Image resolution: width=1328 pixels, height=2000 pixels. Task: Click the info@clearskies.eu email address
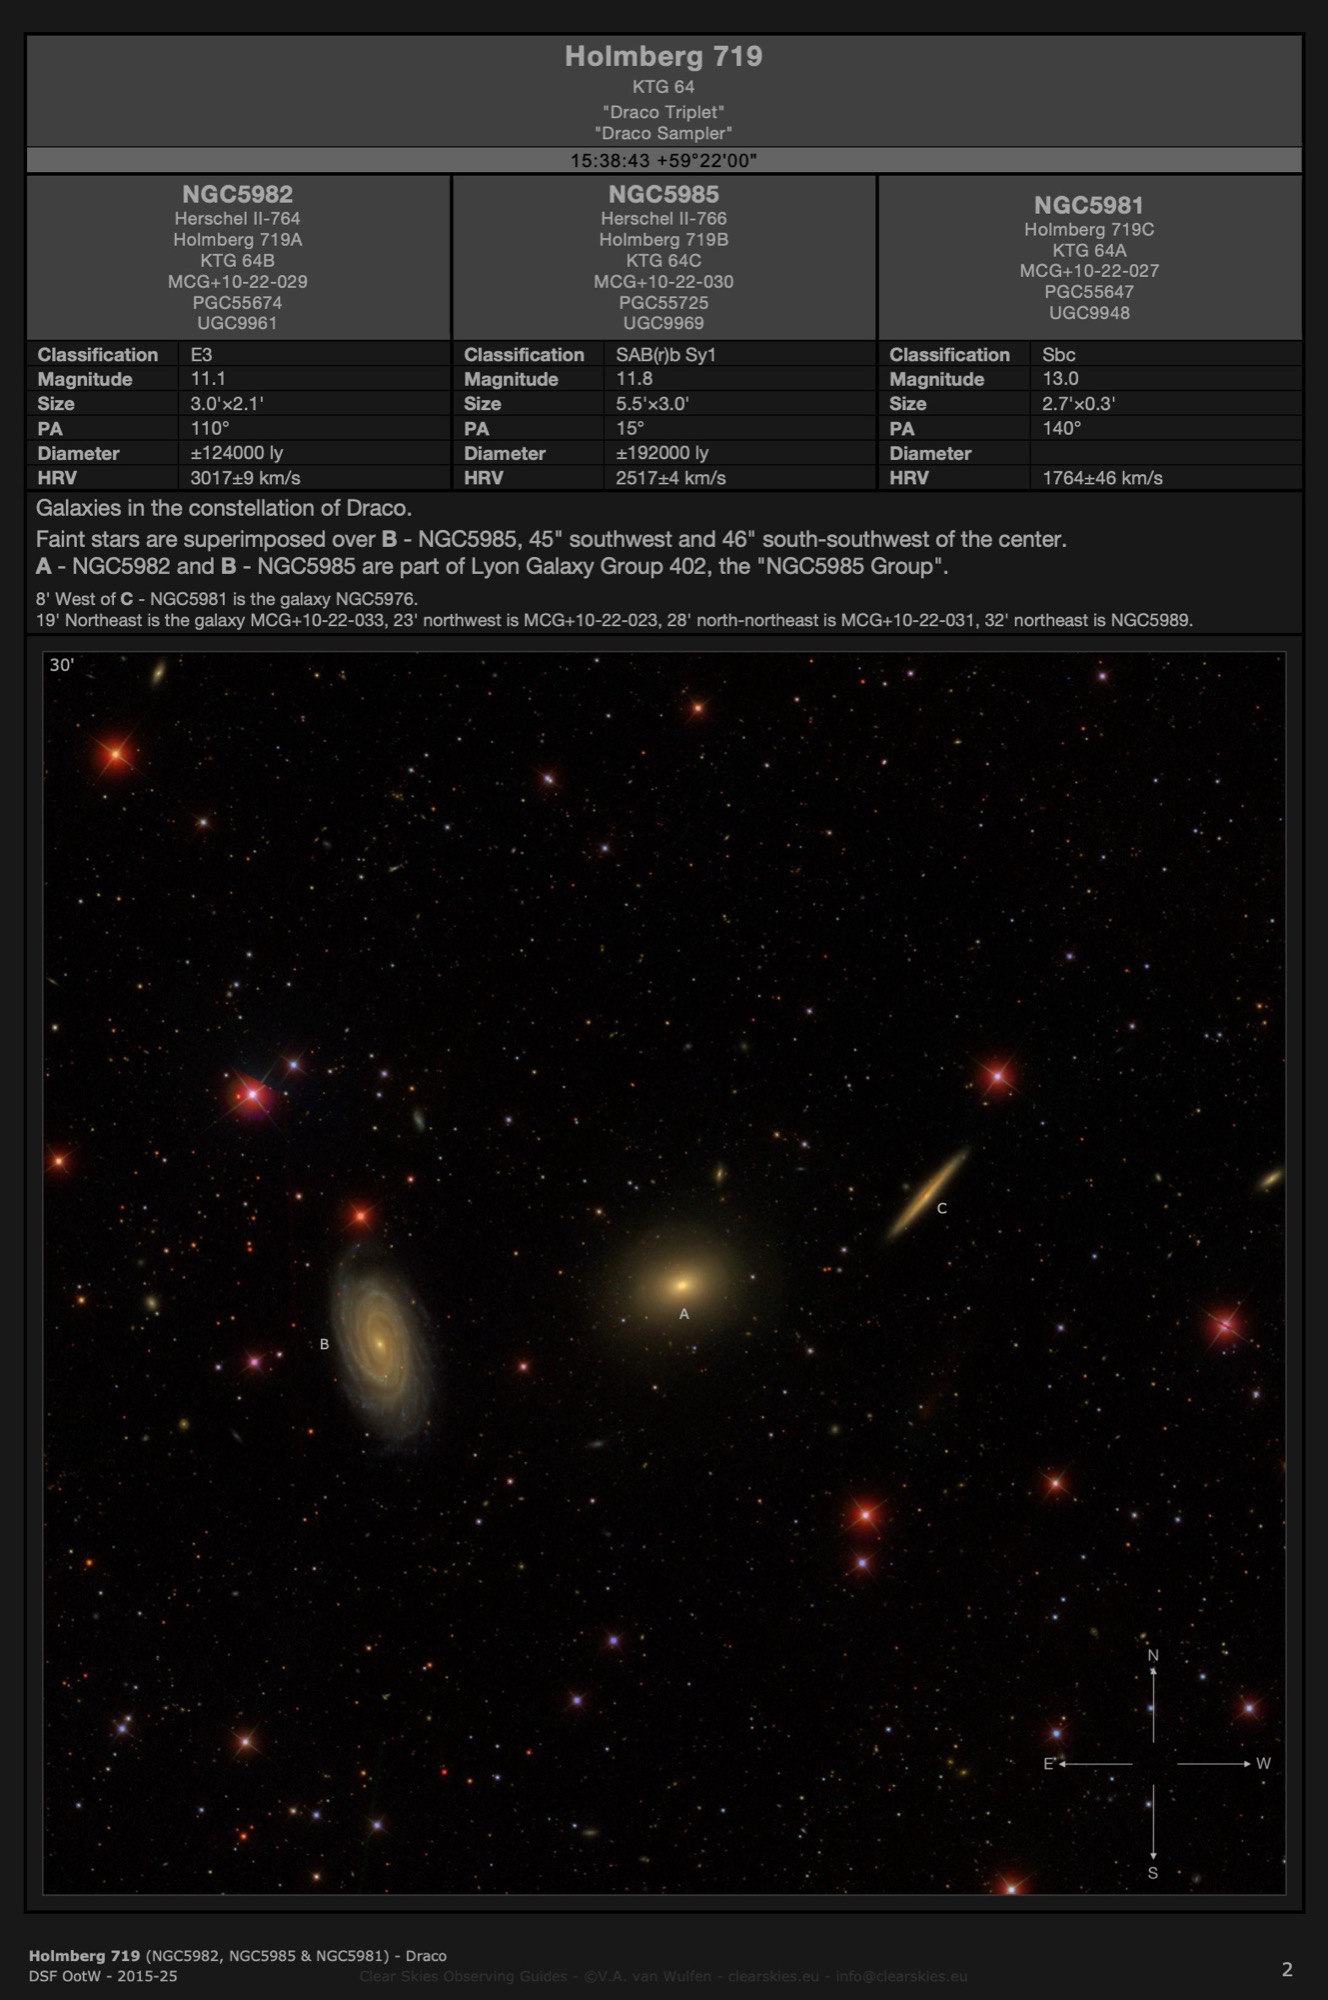[901, 1976]
